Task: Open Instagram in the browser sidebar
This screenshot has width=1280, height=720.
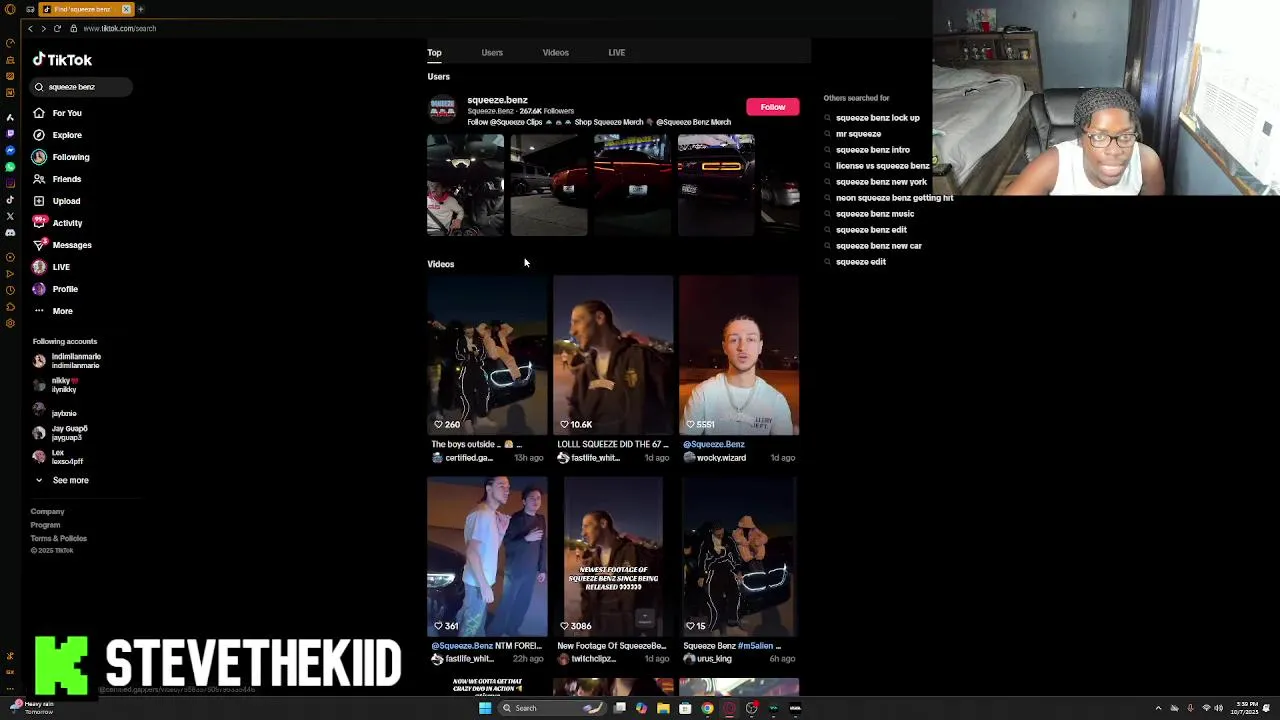Action: (10, 183)
